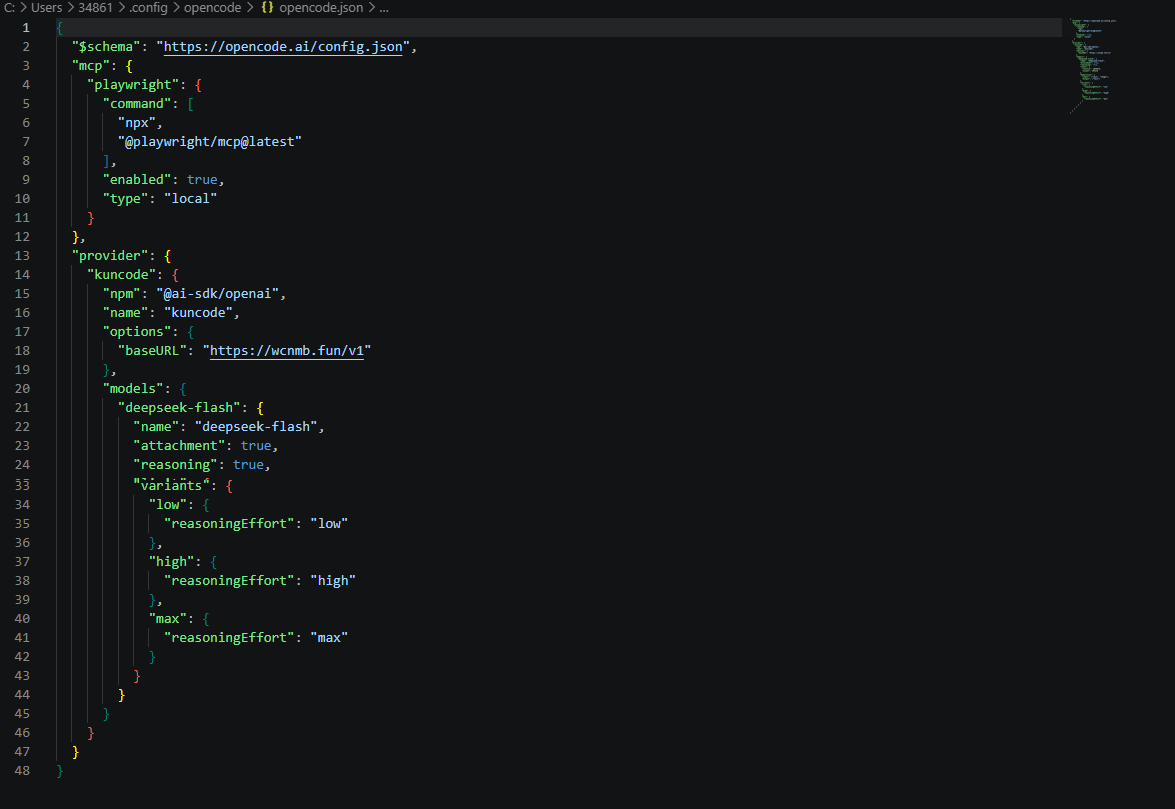
Task: Choose the .config breadcrumb item
Action: click(x=148, y=7)
